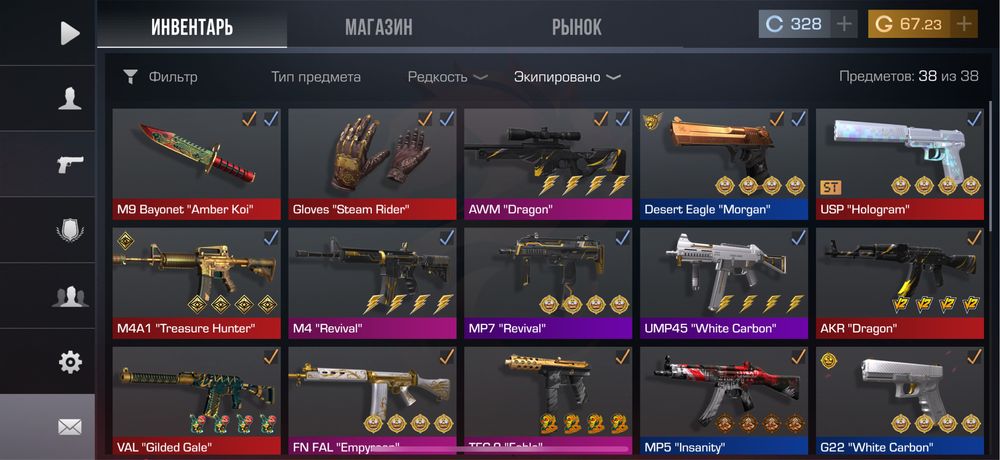Switch to the МАГАЗИН tab
Image resolution: width=1000 pixels, height=460 pixels.
tap(379, 27)
